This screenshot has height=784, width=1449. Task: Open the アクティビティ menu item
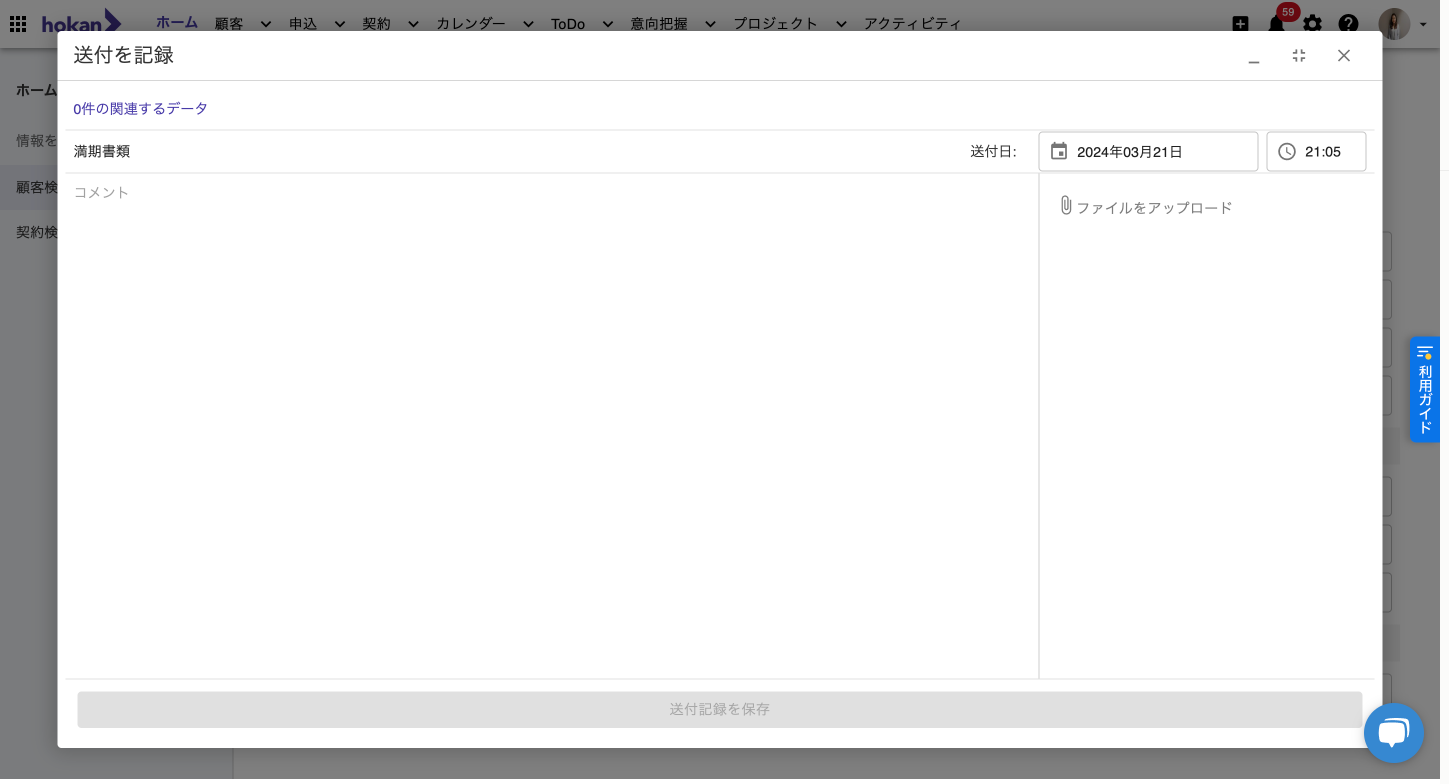pos(912,24)
